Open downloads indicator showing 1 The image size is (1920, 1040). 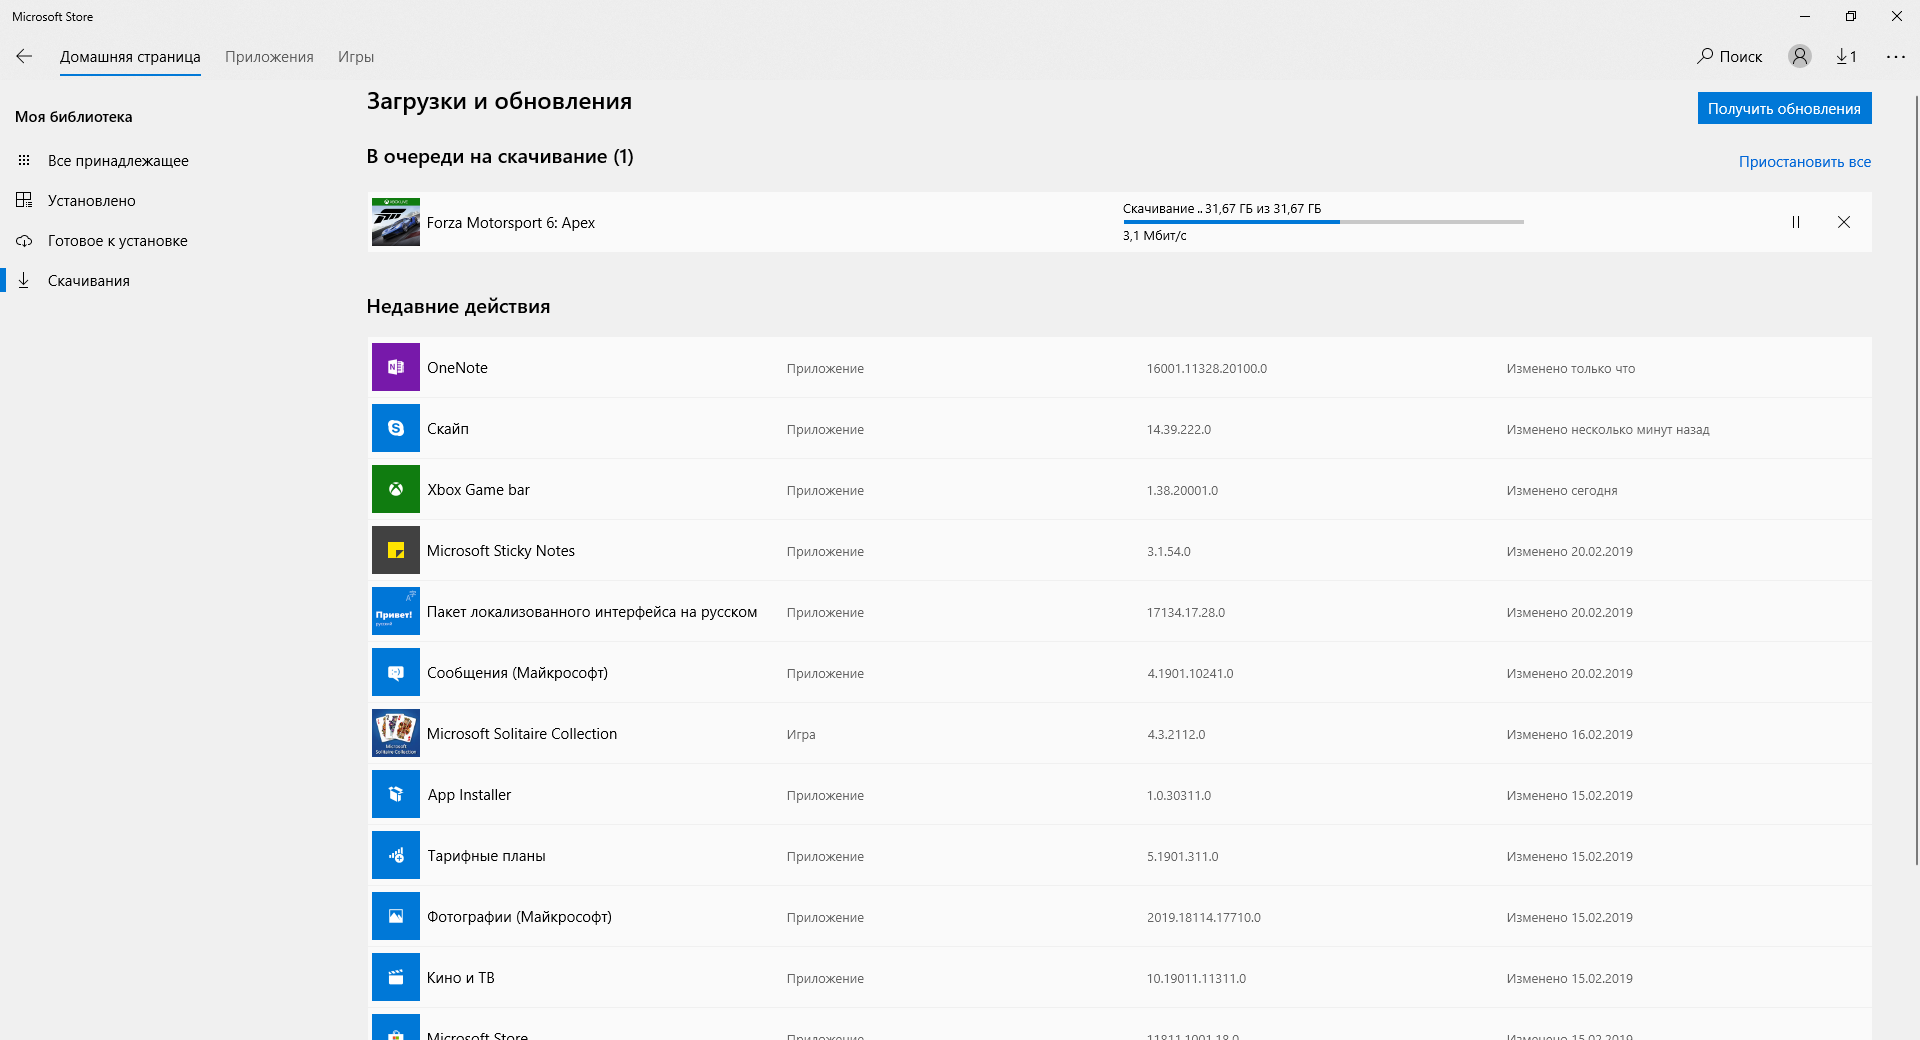click(x=1846, y=57)
